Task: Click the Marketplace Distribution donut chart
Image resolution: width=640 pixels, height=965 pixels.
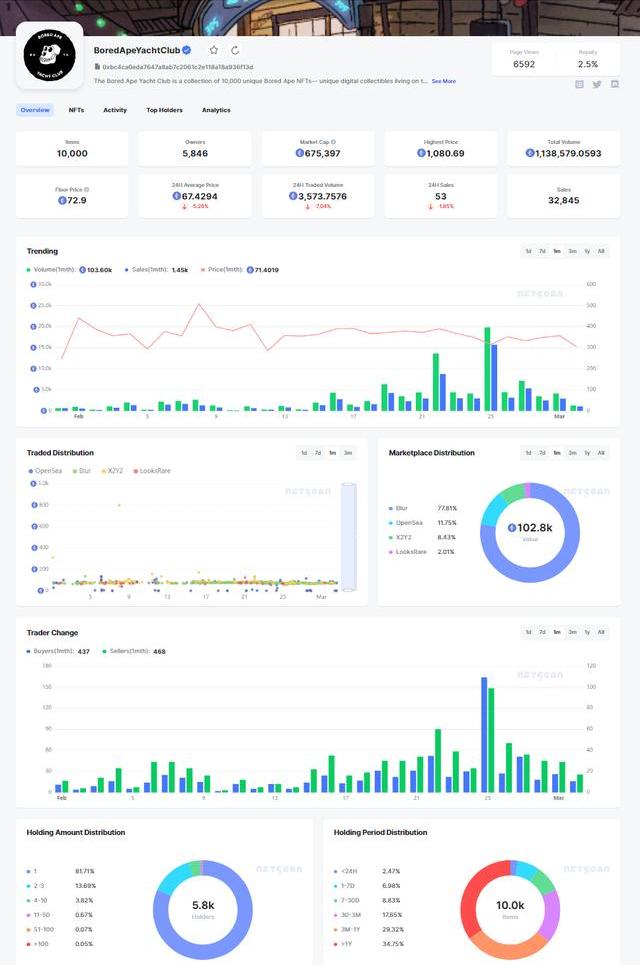Action: (x=530, y=532)
